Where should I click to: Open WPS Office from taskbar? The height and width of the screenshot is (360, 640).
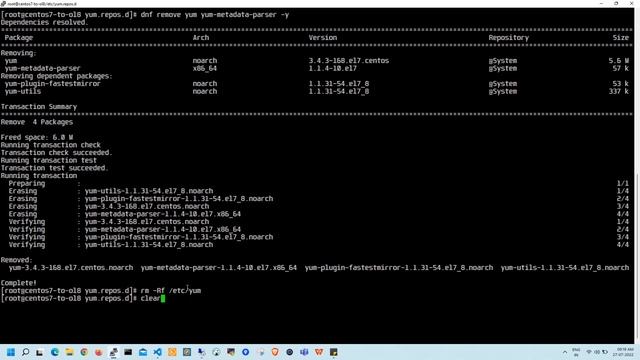[319, 352]
